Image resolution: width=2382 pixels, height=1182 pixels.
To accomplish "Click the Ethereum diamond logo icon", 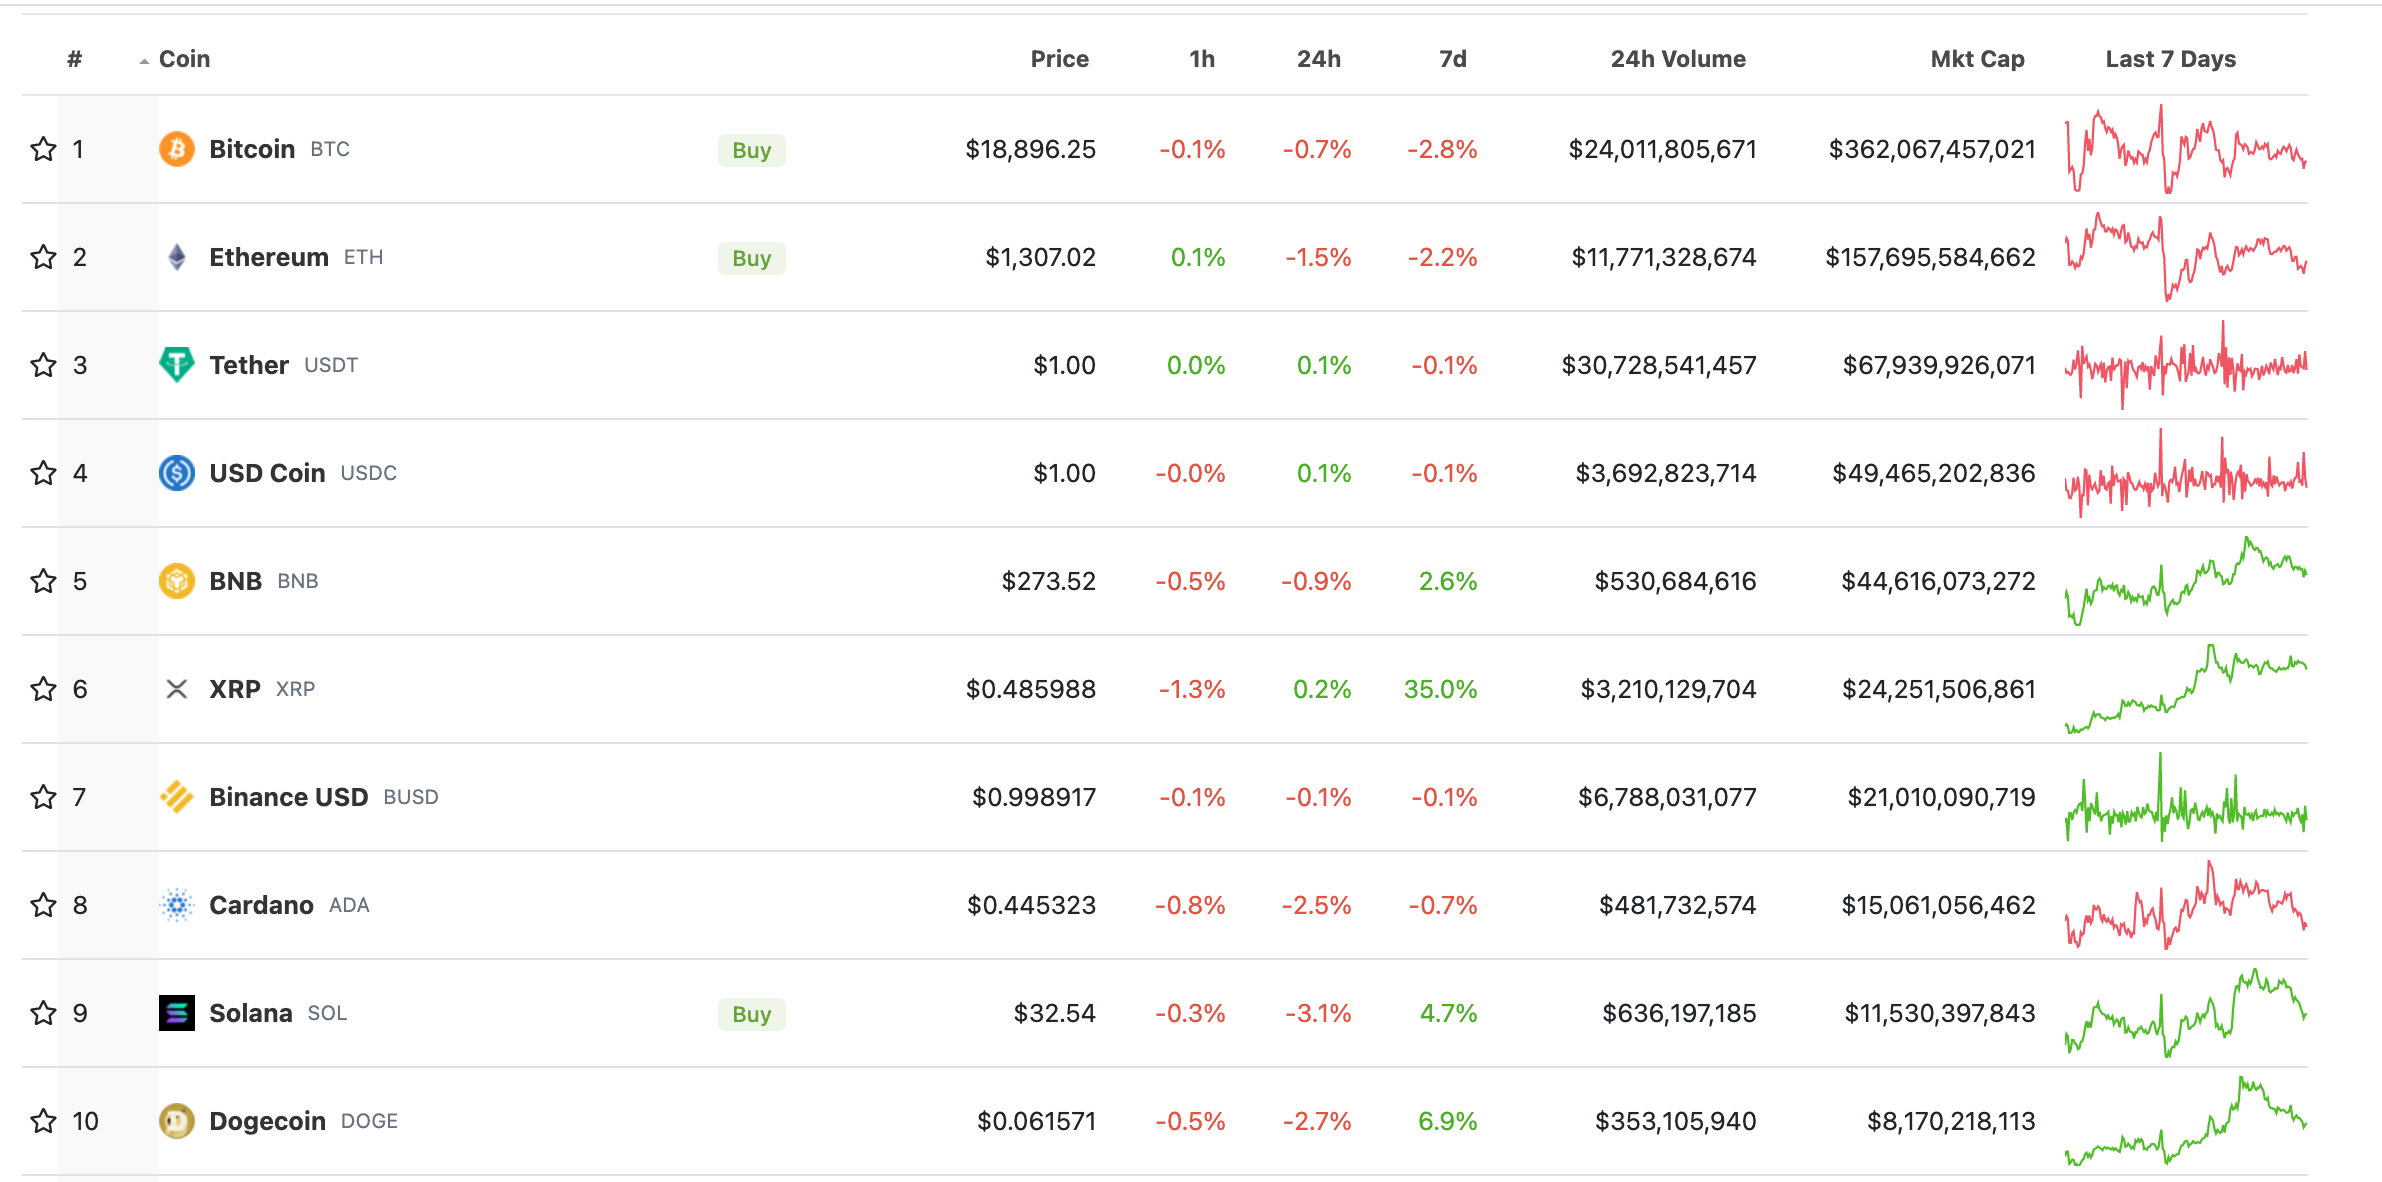I will pos(177,257).
